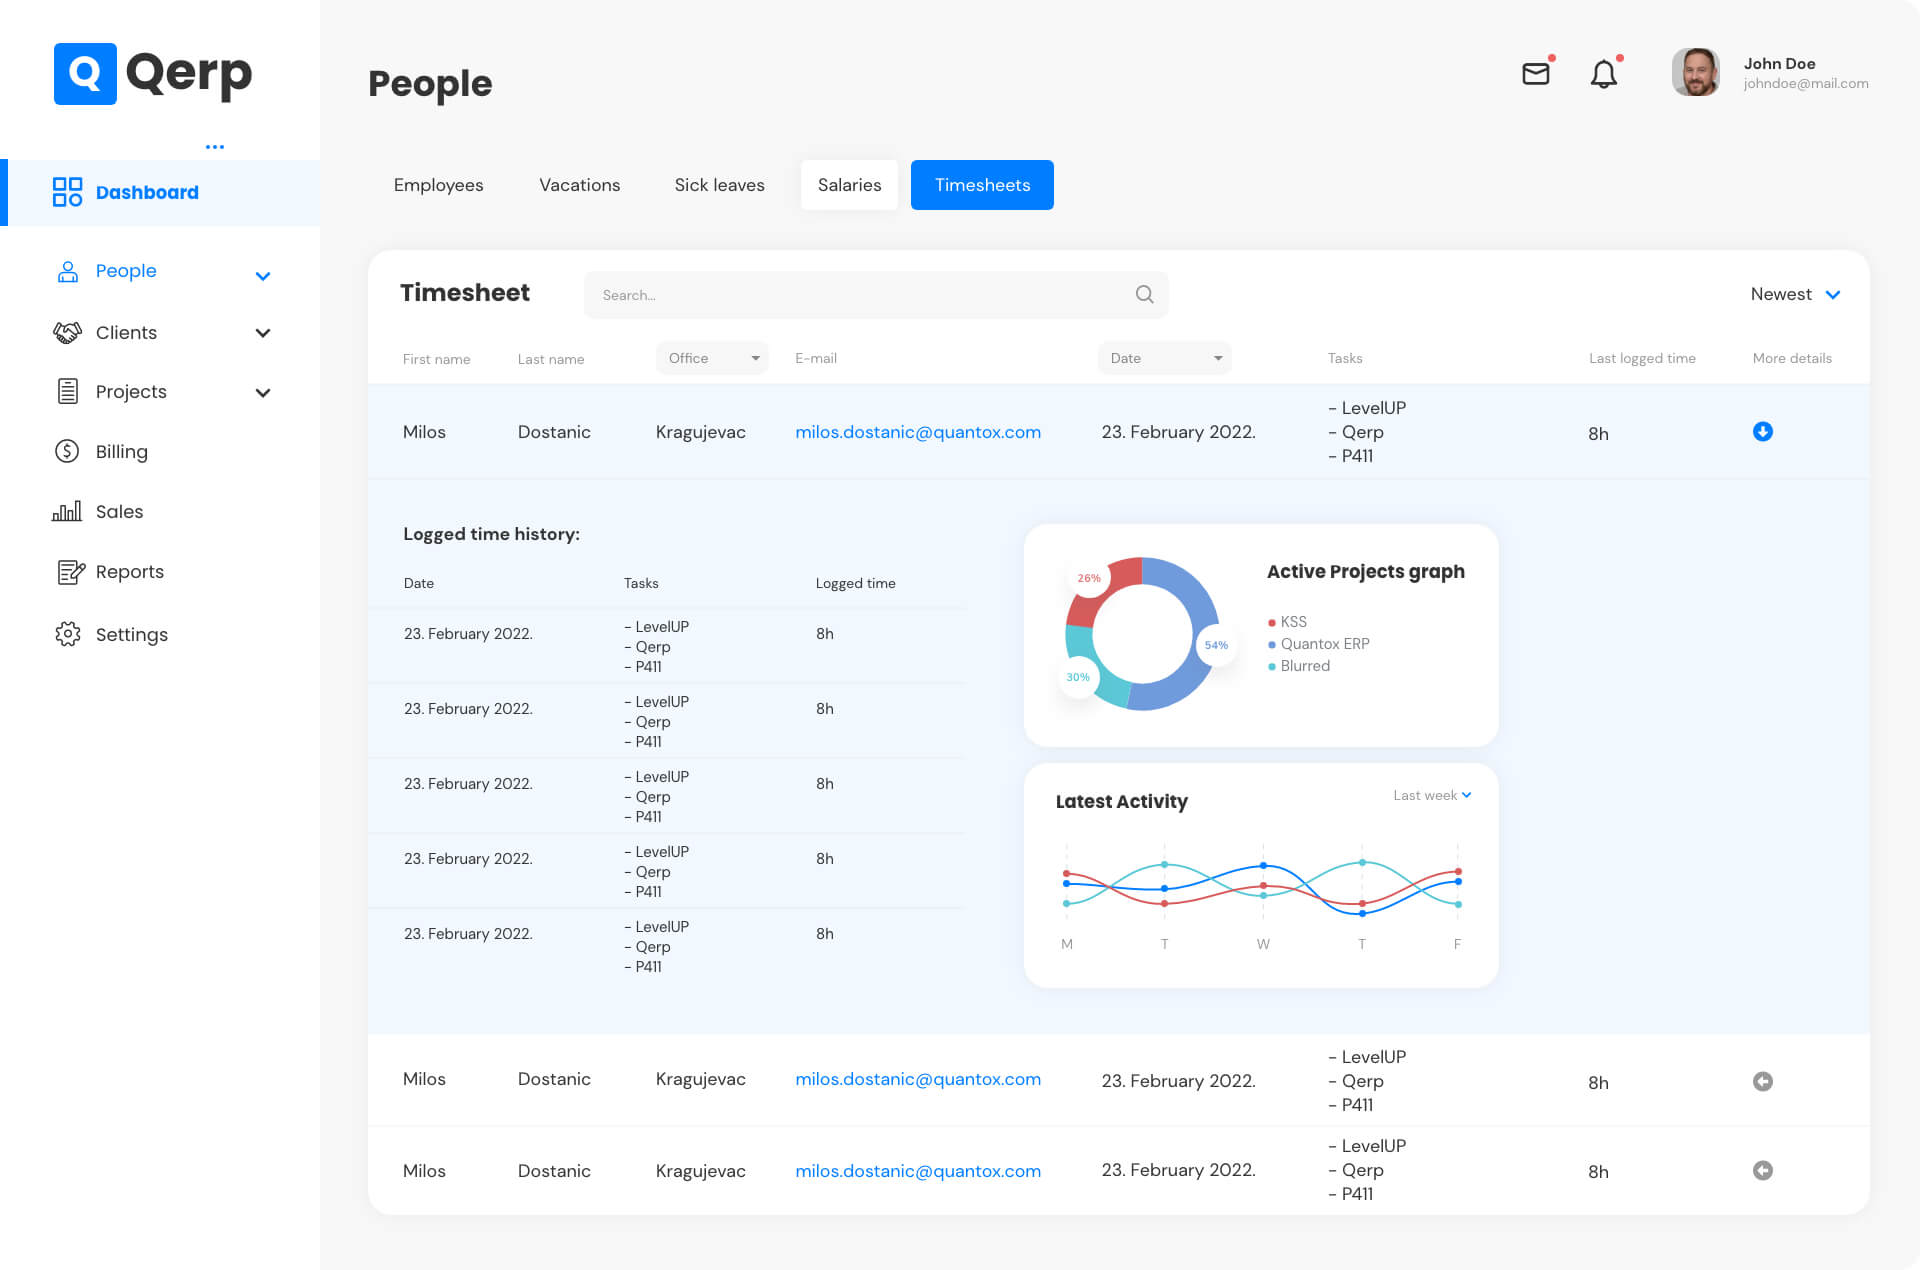This screenshot has width=1920, height=1270.
Task: Click the search magnifier icon
Action: tap(1144, 294)
